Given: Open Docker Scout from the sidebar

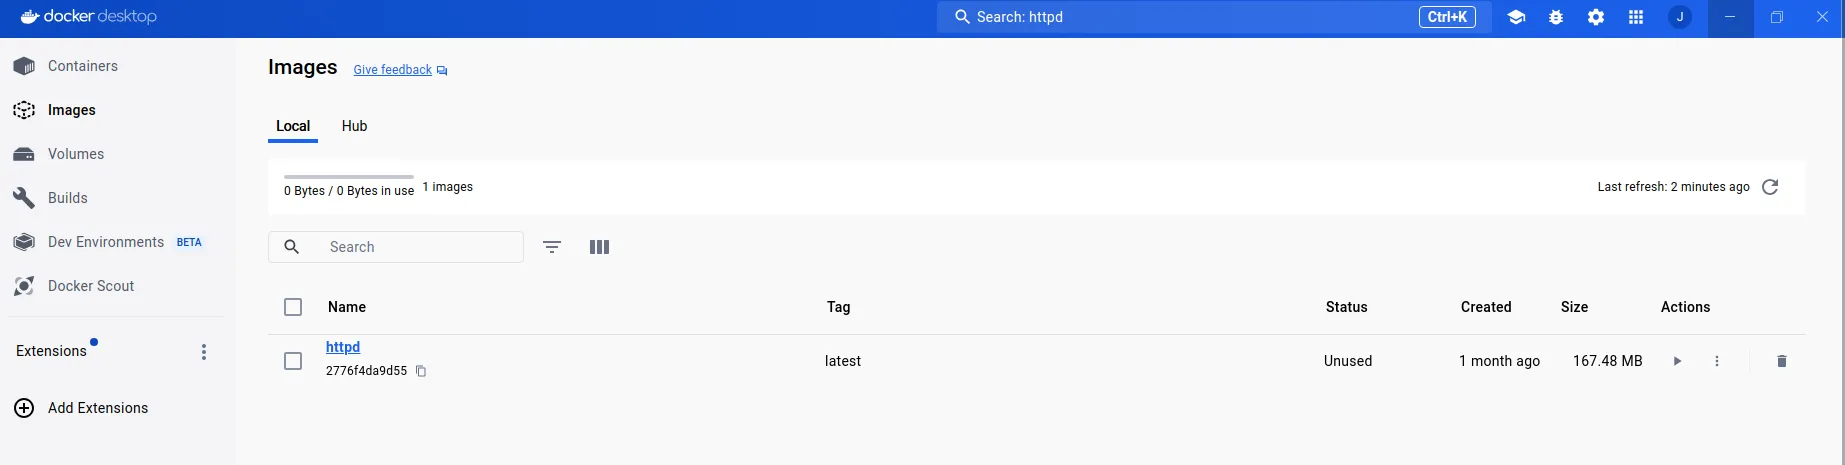Looking at the screenshot, I should coord(91,286).
